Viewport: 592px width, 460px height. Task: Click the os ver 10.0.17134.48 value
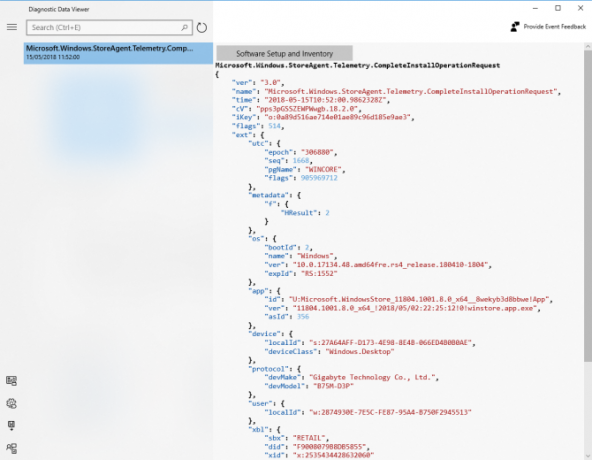[x=391, y=265]
